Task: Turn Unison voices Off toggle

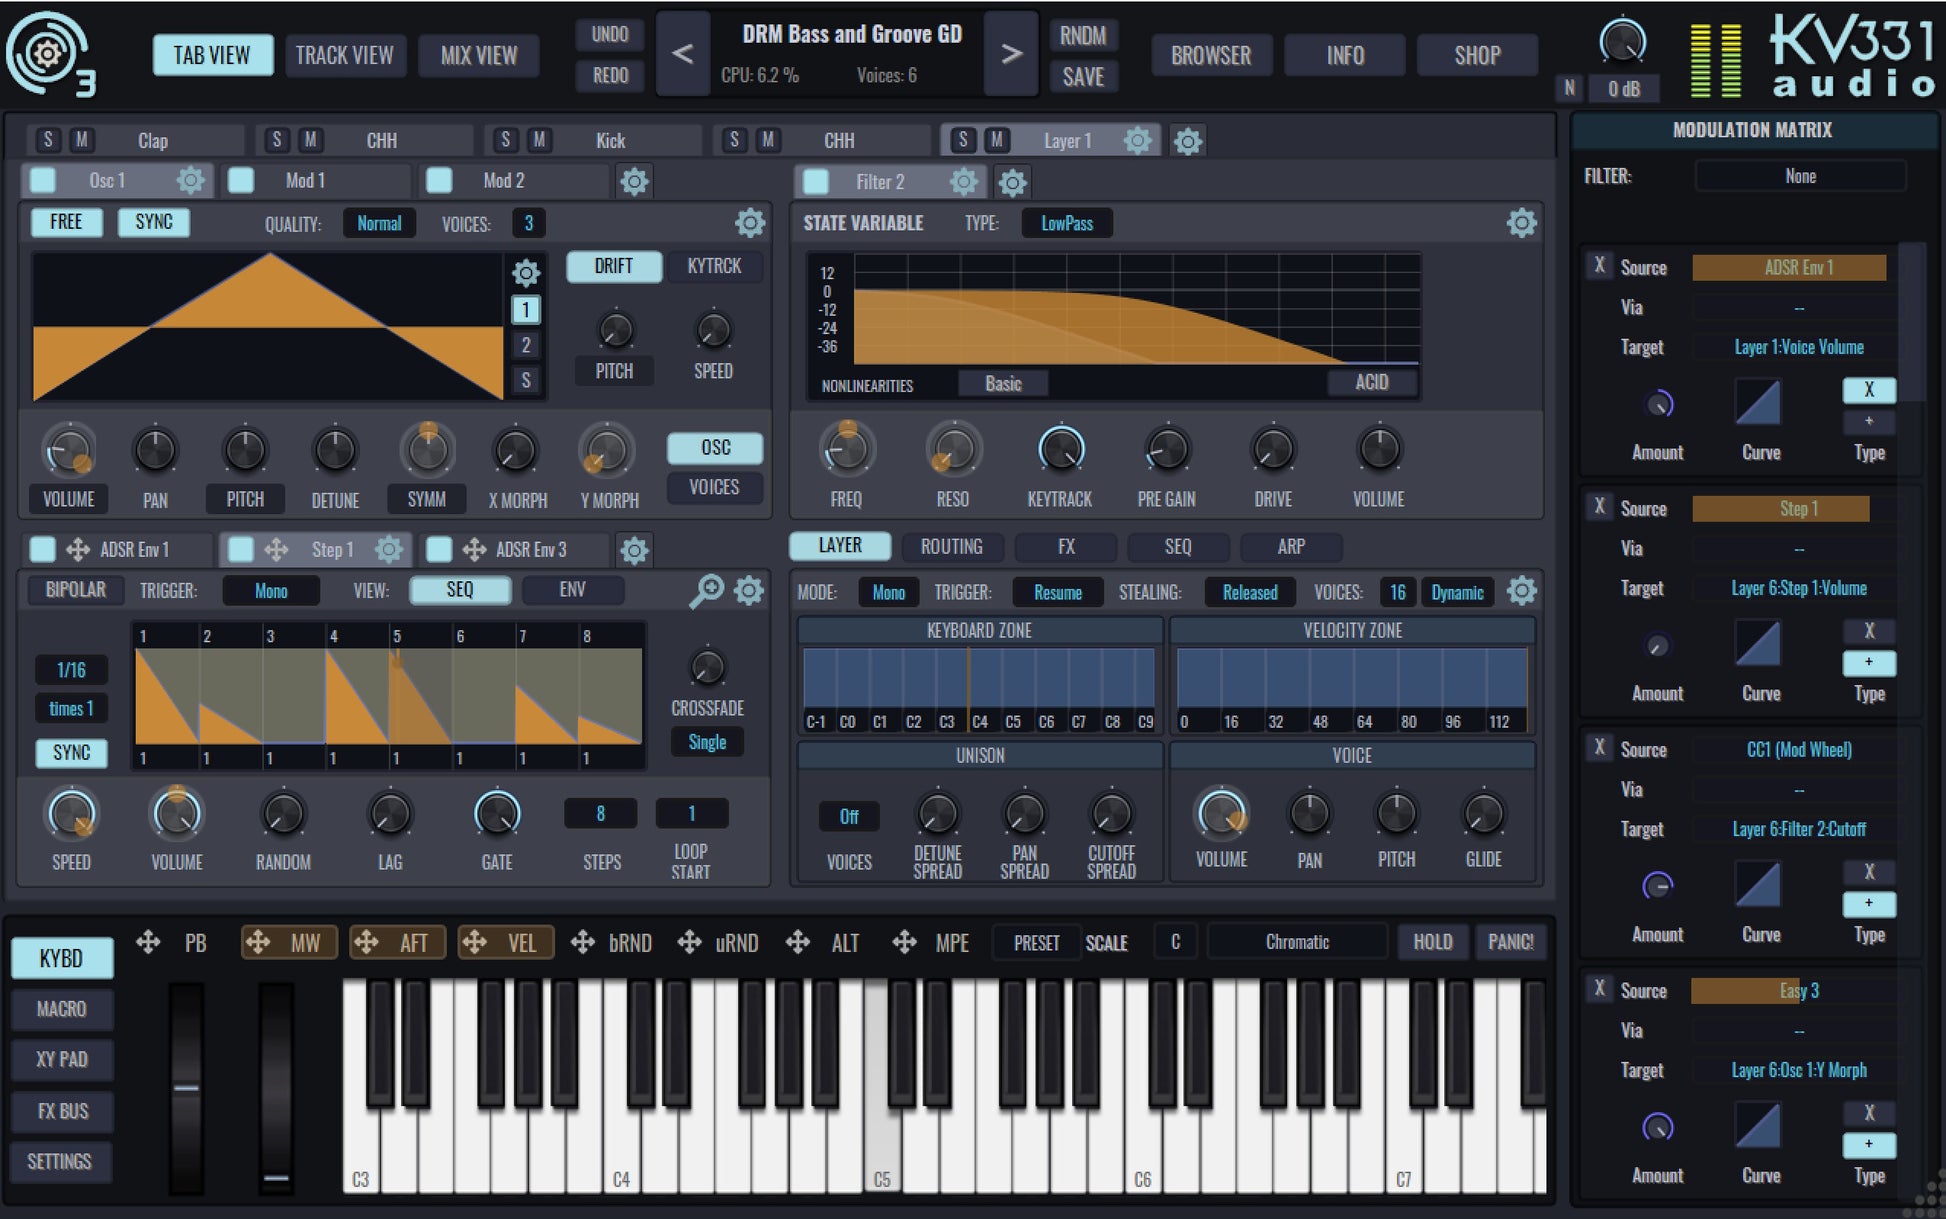Action: point(847,816)
